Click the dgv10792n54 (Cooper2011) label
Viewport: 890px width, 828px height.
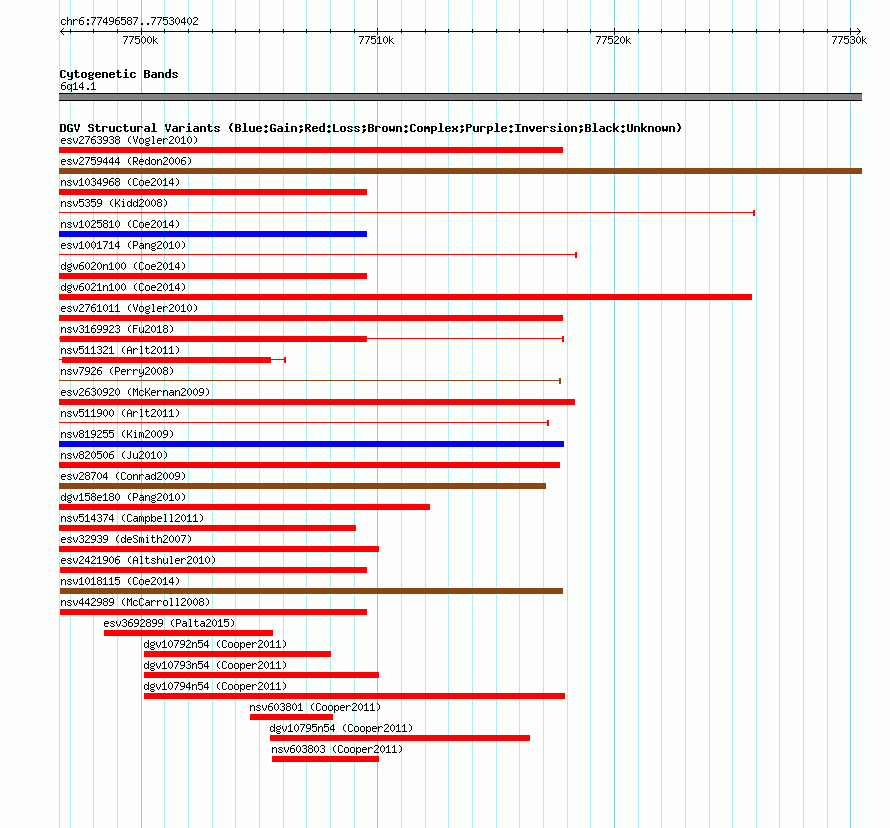tap(215, 644)
